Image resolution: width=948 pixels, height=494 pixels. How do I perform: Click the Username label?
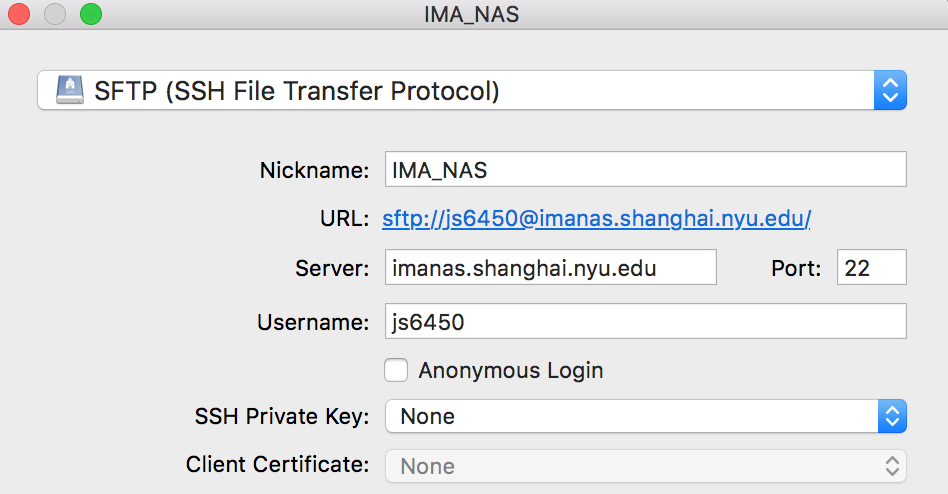313,322
